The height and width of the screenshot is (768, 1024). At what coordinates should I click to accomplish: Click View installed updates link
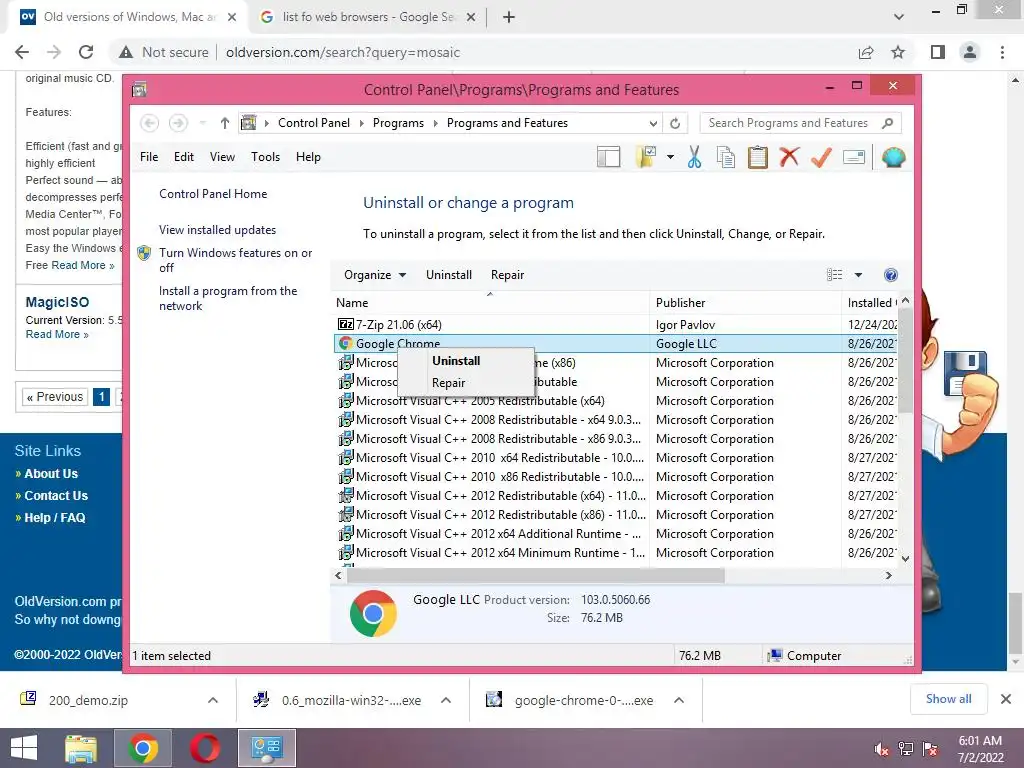(x=217, y=230)
